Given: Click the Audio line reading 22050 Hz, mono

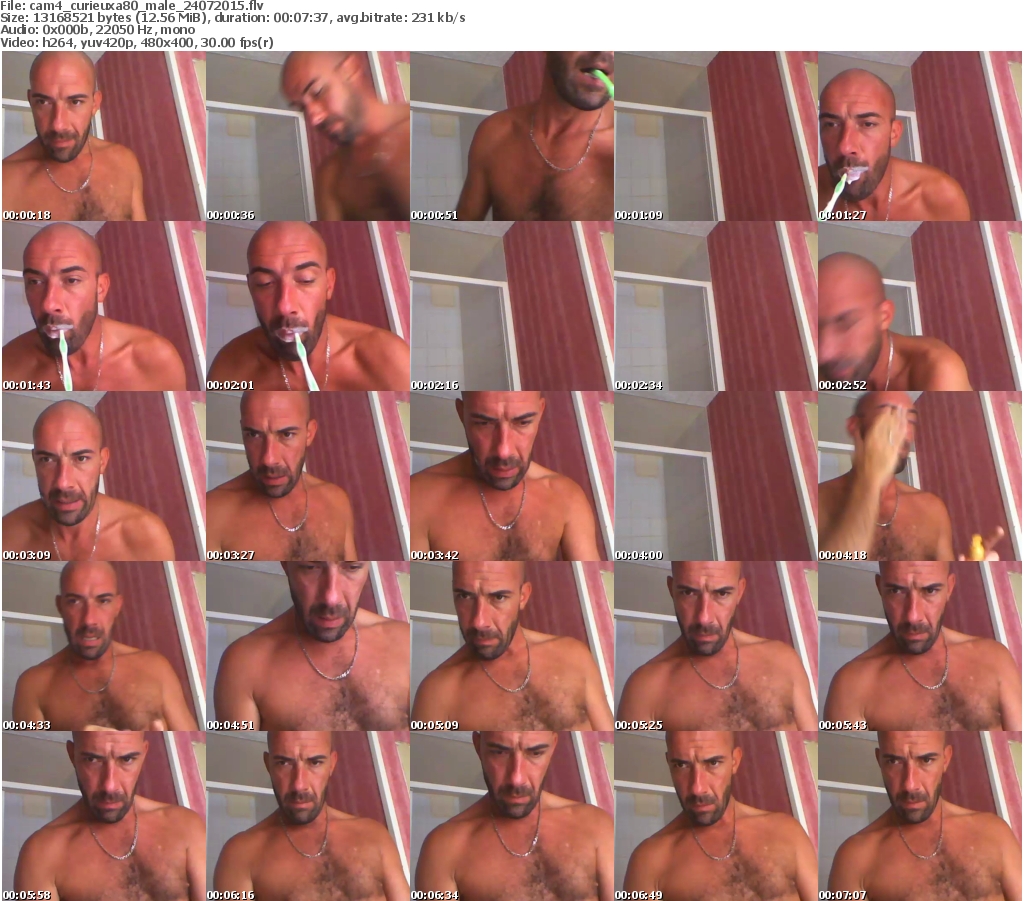Looking at the screenshot, I should (97, 30).
